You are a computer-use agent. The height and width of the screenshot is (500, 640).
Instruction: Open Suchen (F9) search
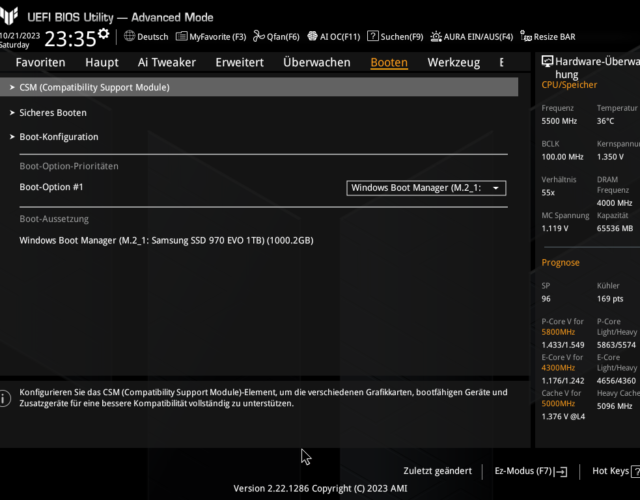[396, 37]
